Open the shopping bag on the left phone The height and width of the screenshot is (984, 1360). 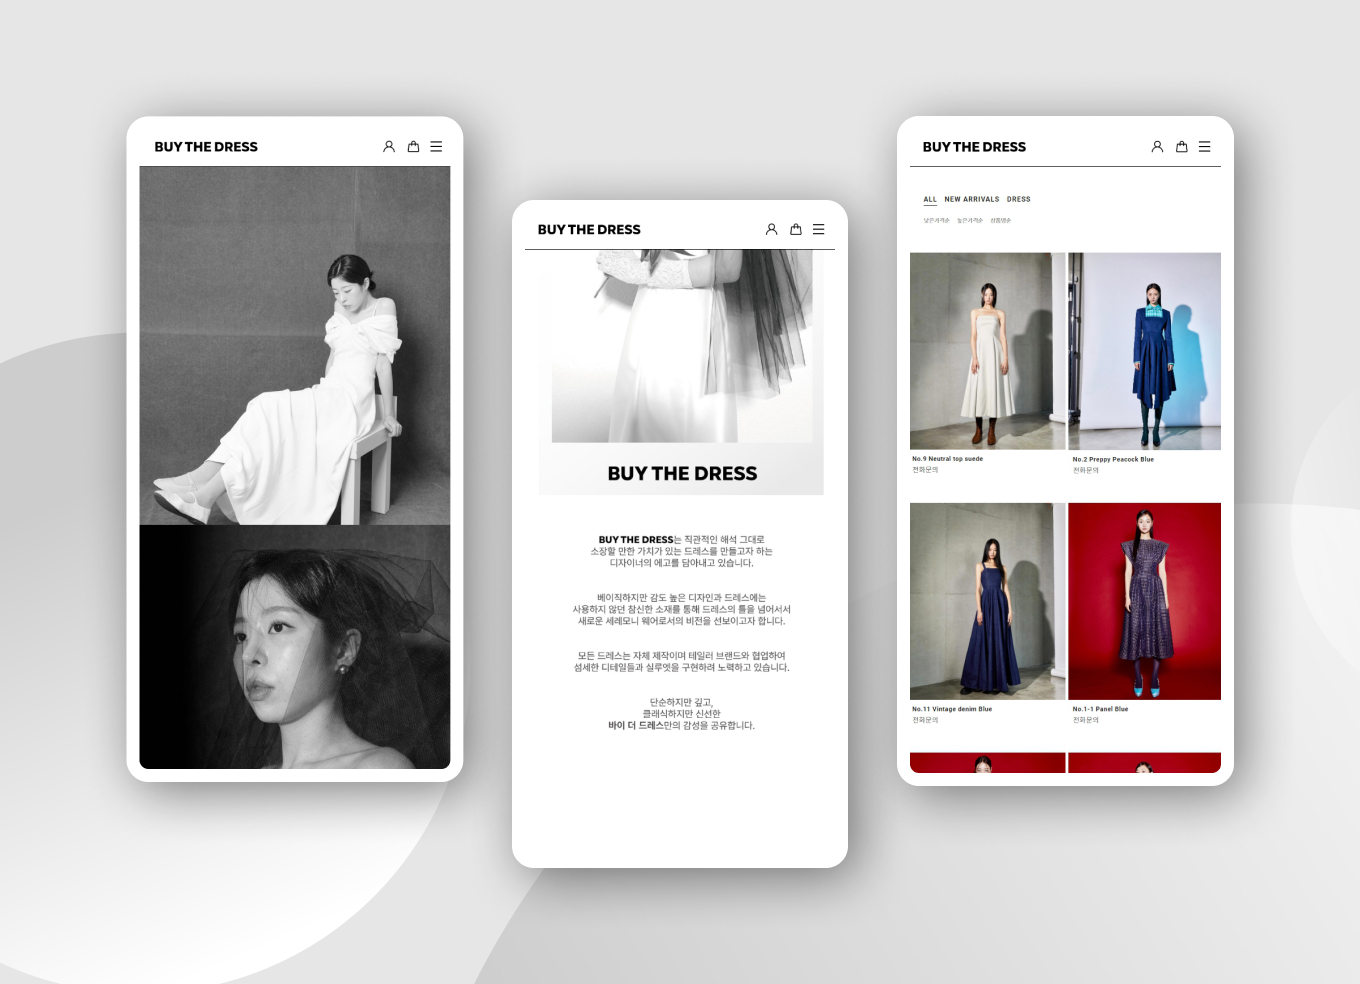pyautogui.click(x=413, y=146)
